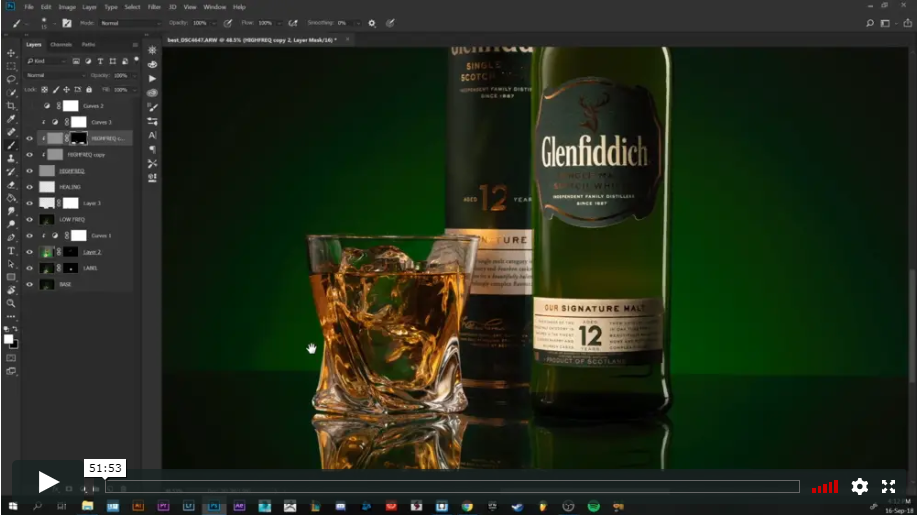Select the Rectangle shape tool

click(11, 277)
